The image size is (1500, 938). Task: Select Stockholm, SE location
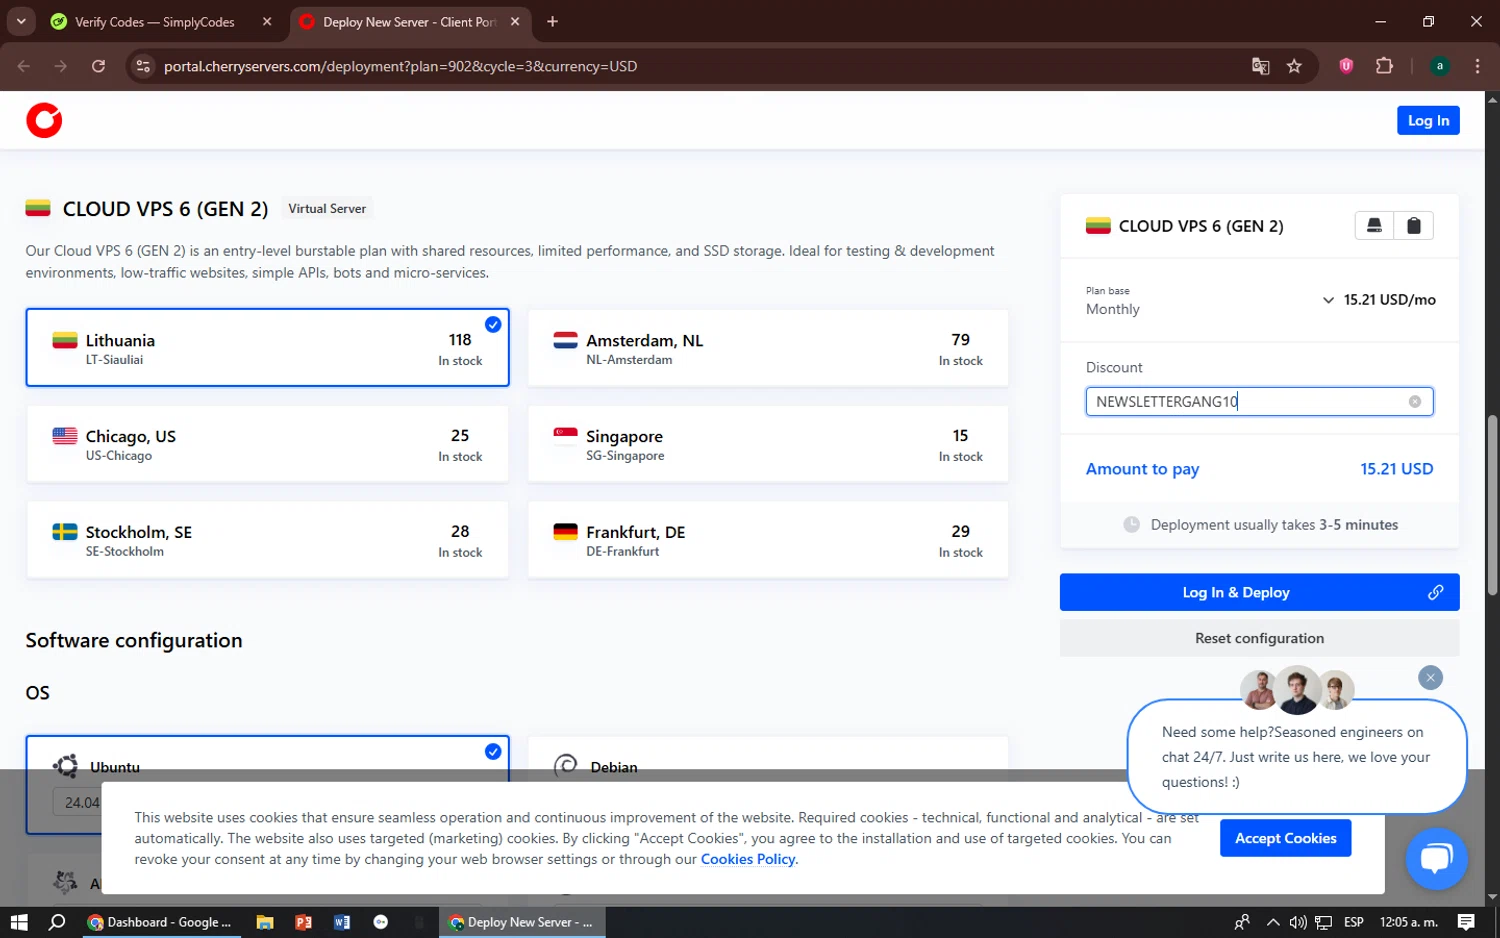267,540
